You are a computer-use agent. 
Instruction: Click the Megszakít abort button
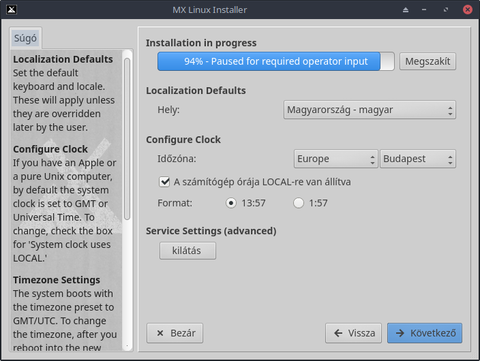coord(428,61)
